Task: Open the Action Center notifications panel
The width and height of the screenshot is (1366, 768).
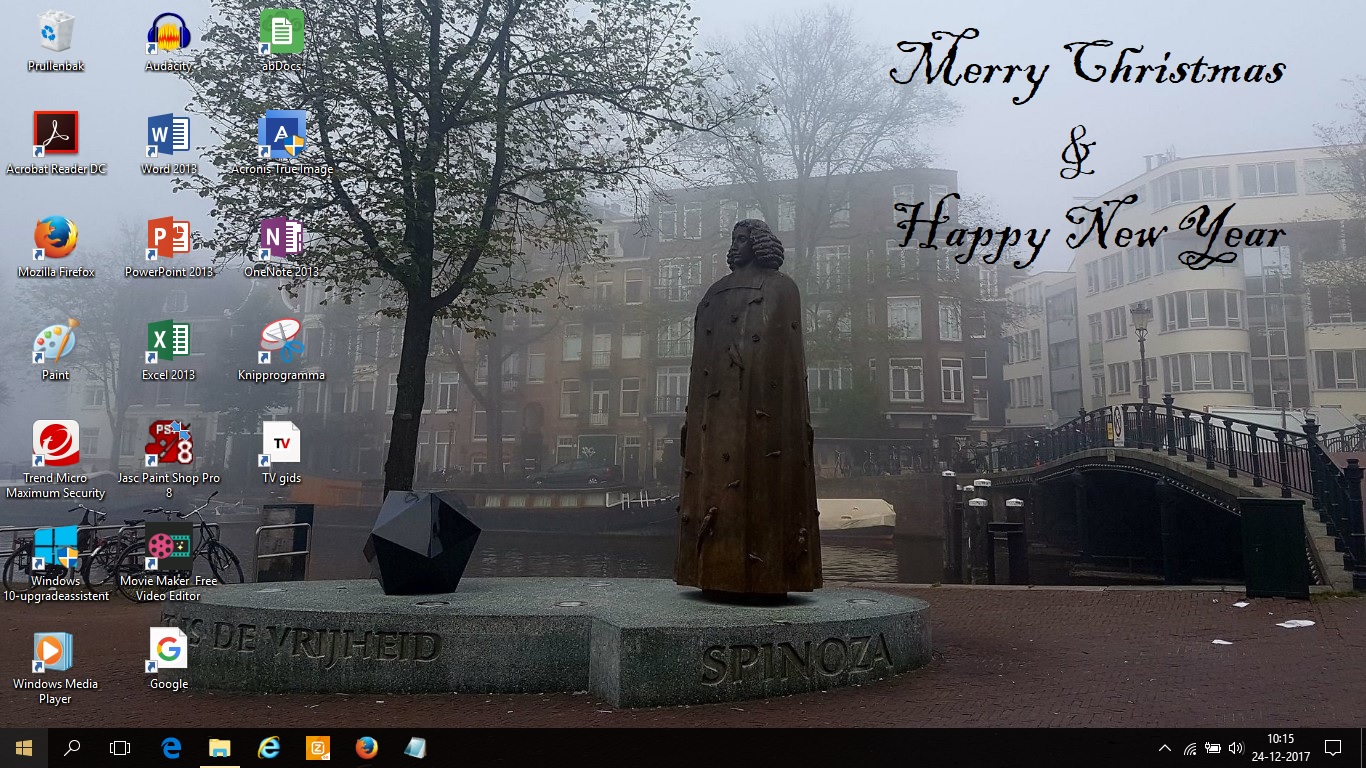Action: tap(1332, 748)
